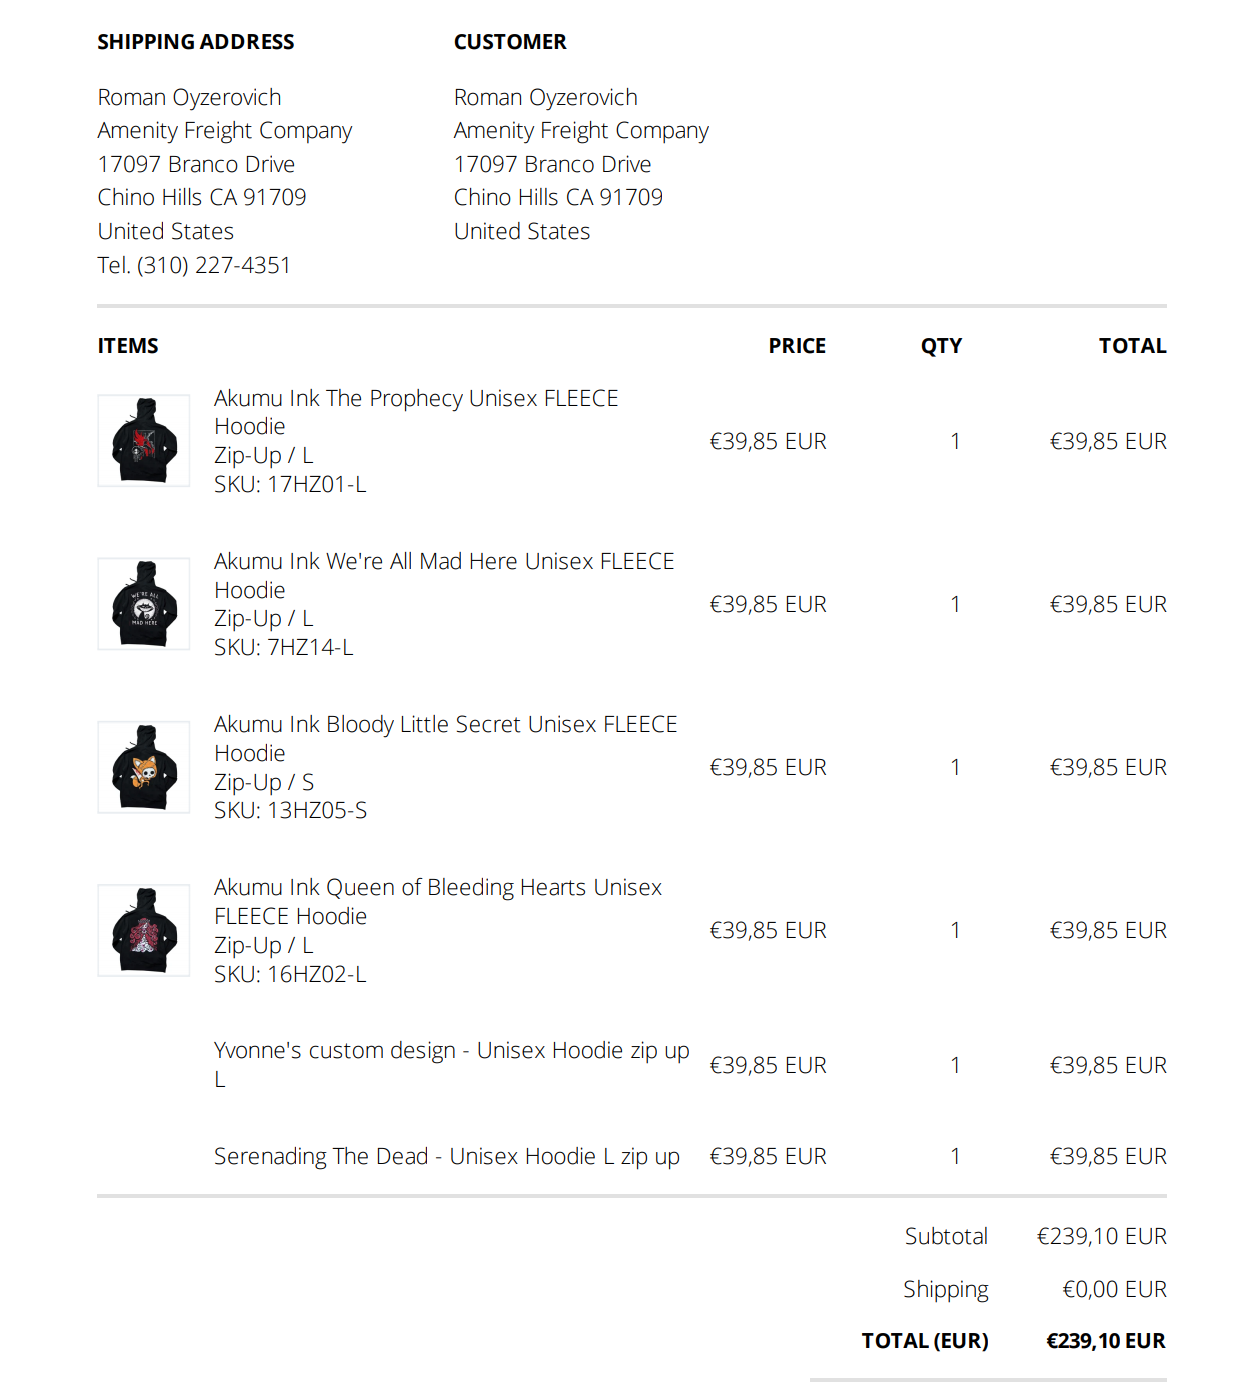Viewport: 1242px width, 1400px height.
Task: Open Akumu Ink The Prophecy product title
Action: pyautogui.click(x=416, y=399)
